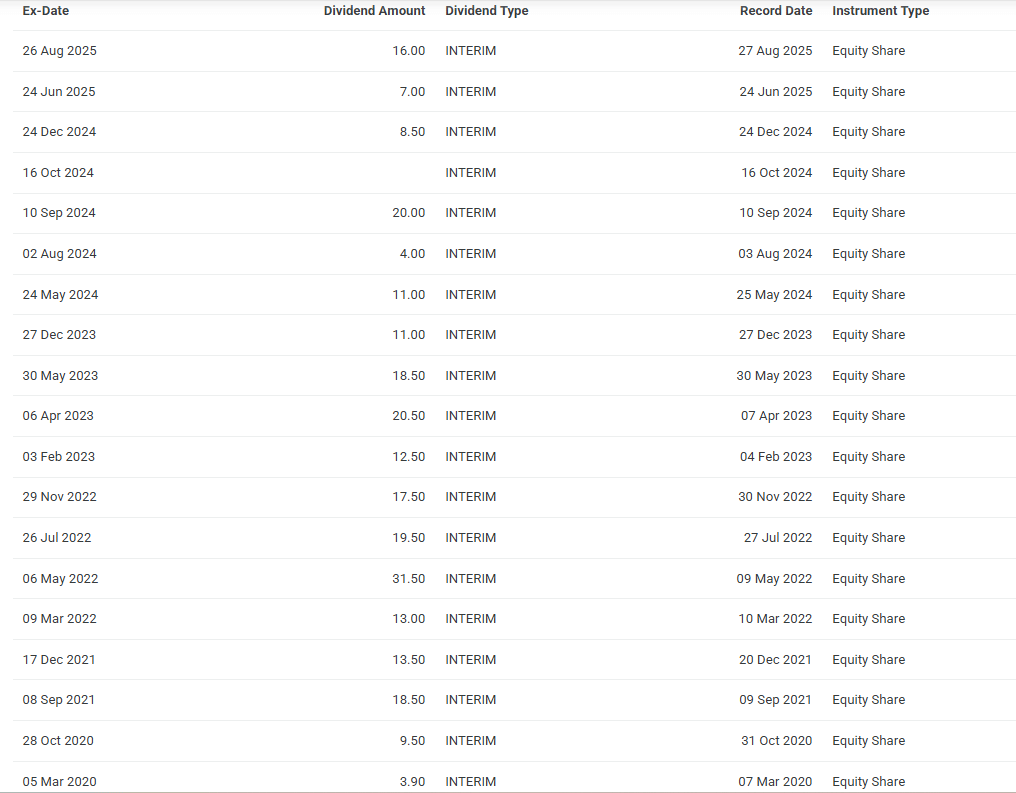Image resolution: width=1016 pixels, height=793 pixels.
Task: Click the 3.90 dividend amount
Action: click(x=412, y=781)
